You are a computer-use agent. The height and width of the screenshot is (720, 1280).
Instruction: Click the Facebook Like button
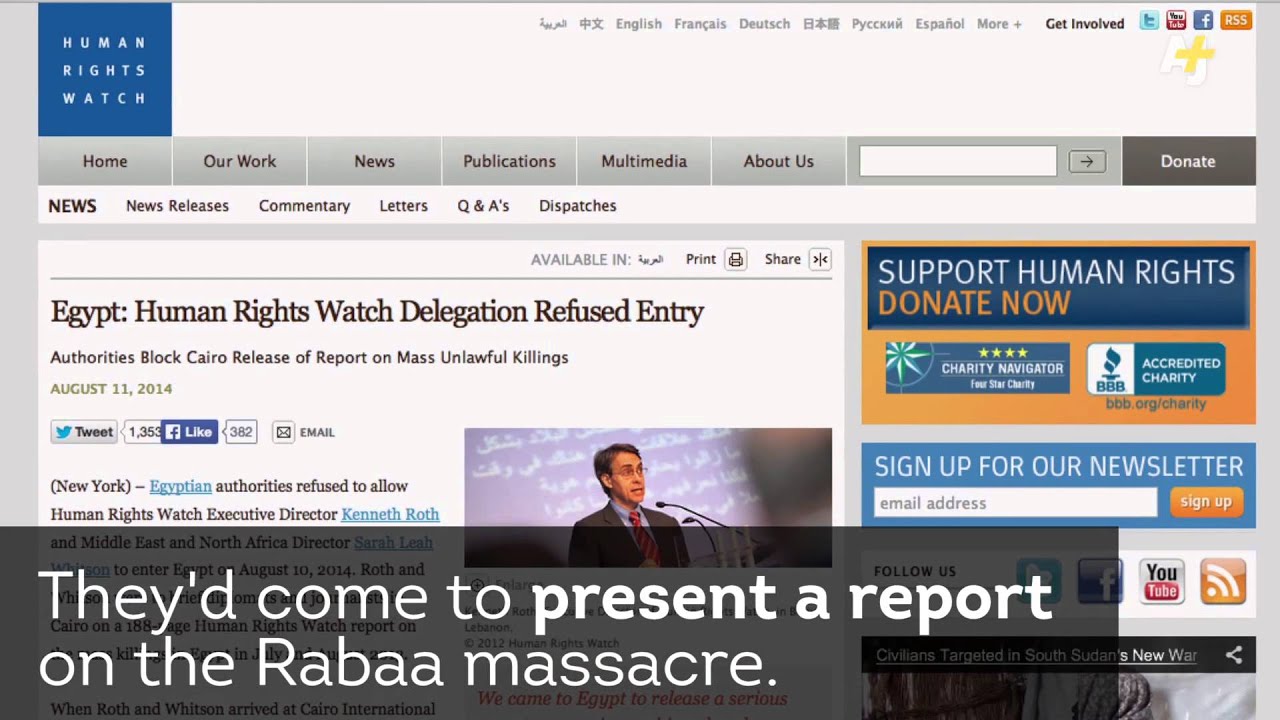[189, 432]
